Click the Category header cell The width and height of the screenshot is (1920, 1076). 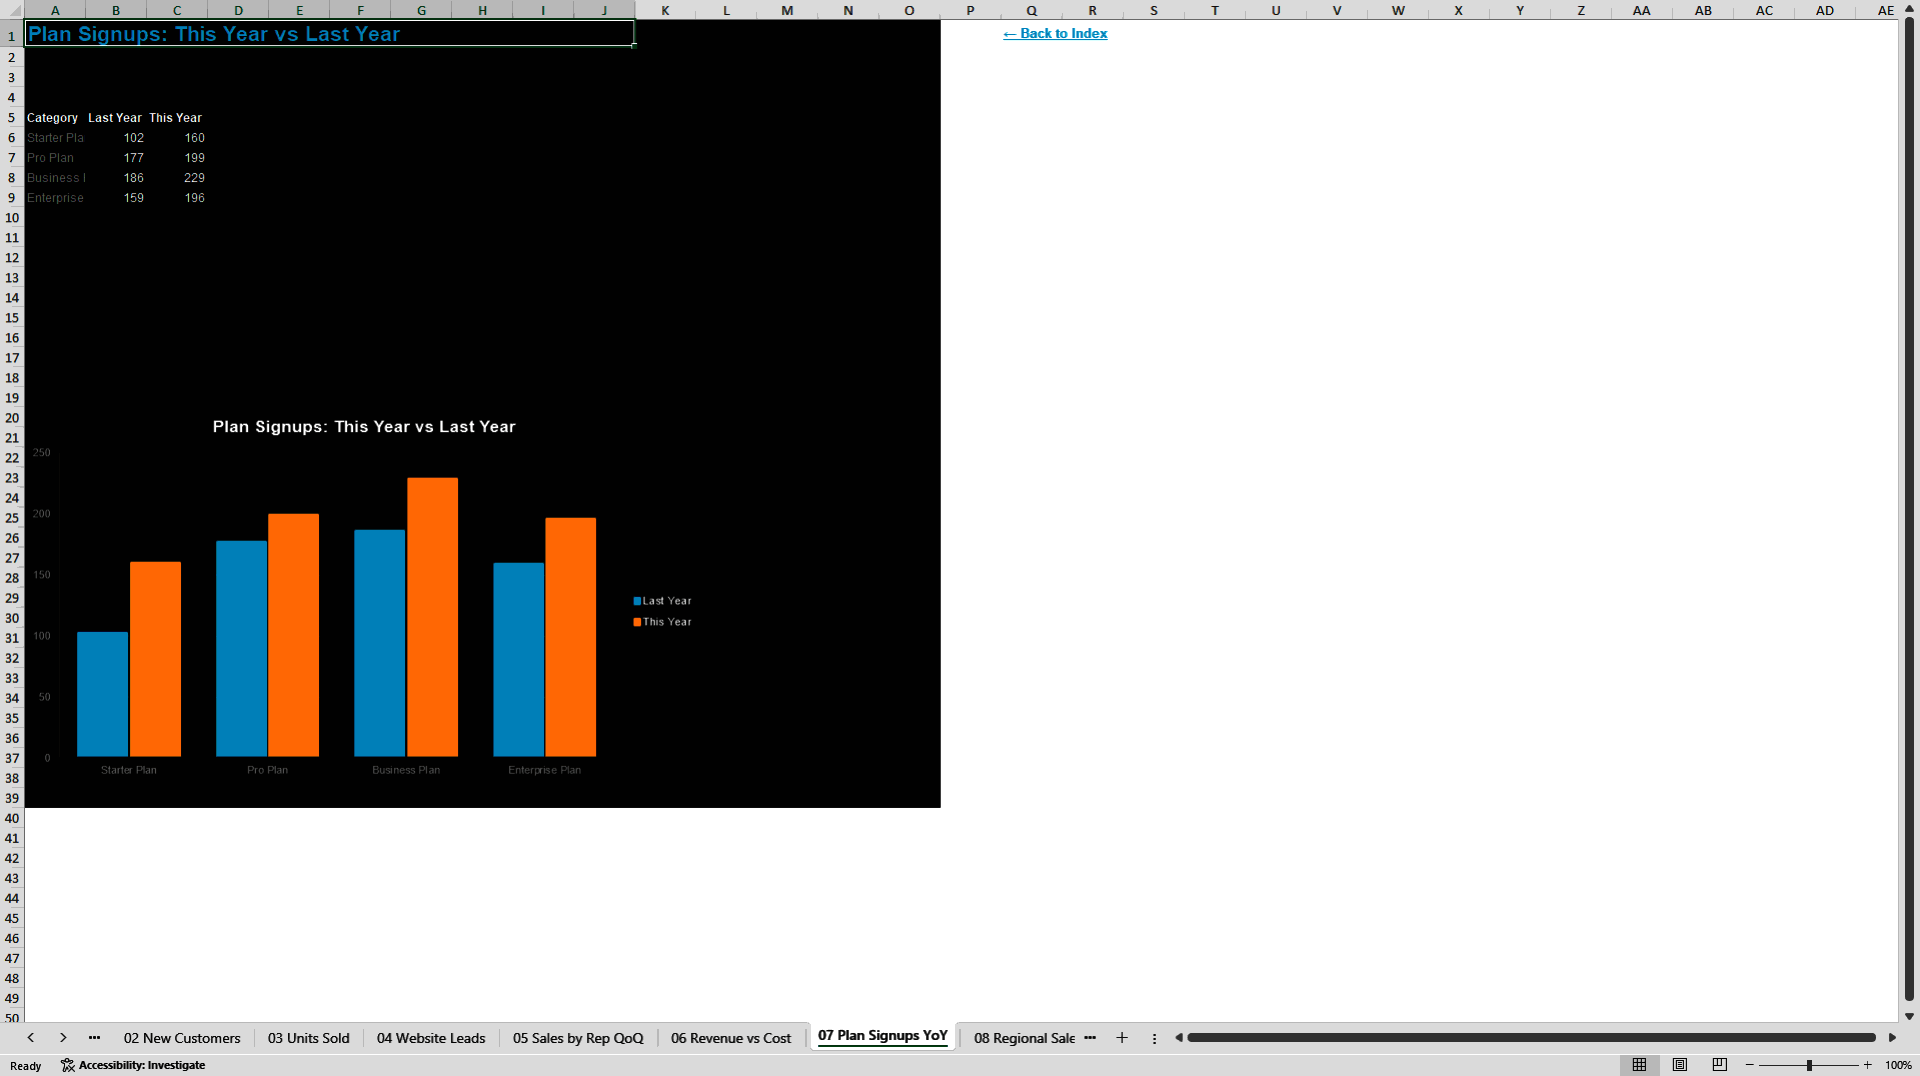point(55,118)
